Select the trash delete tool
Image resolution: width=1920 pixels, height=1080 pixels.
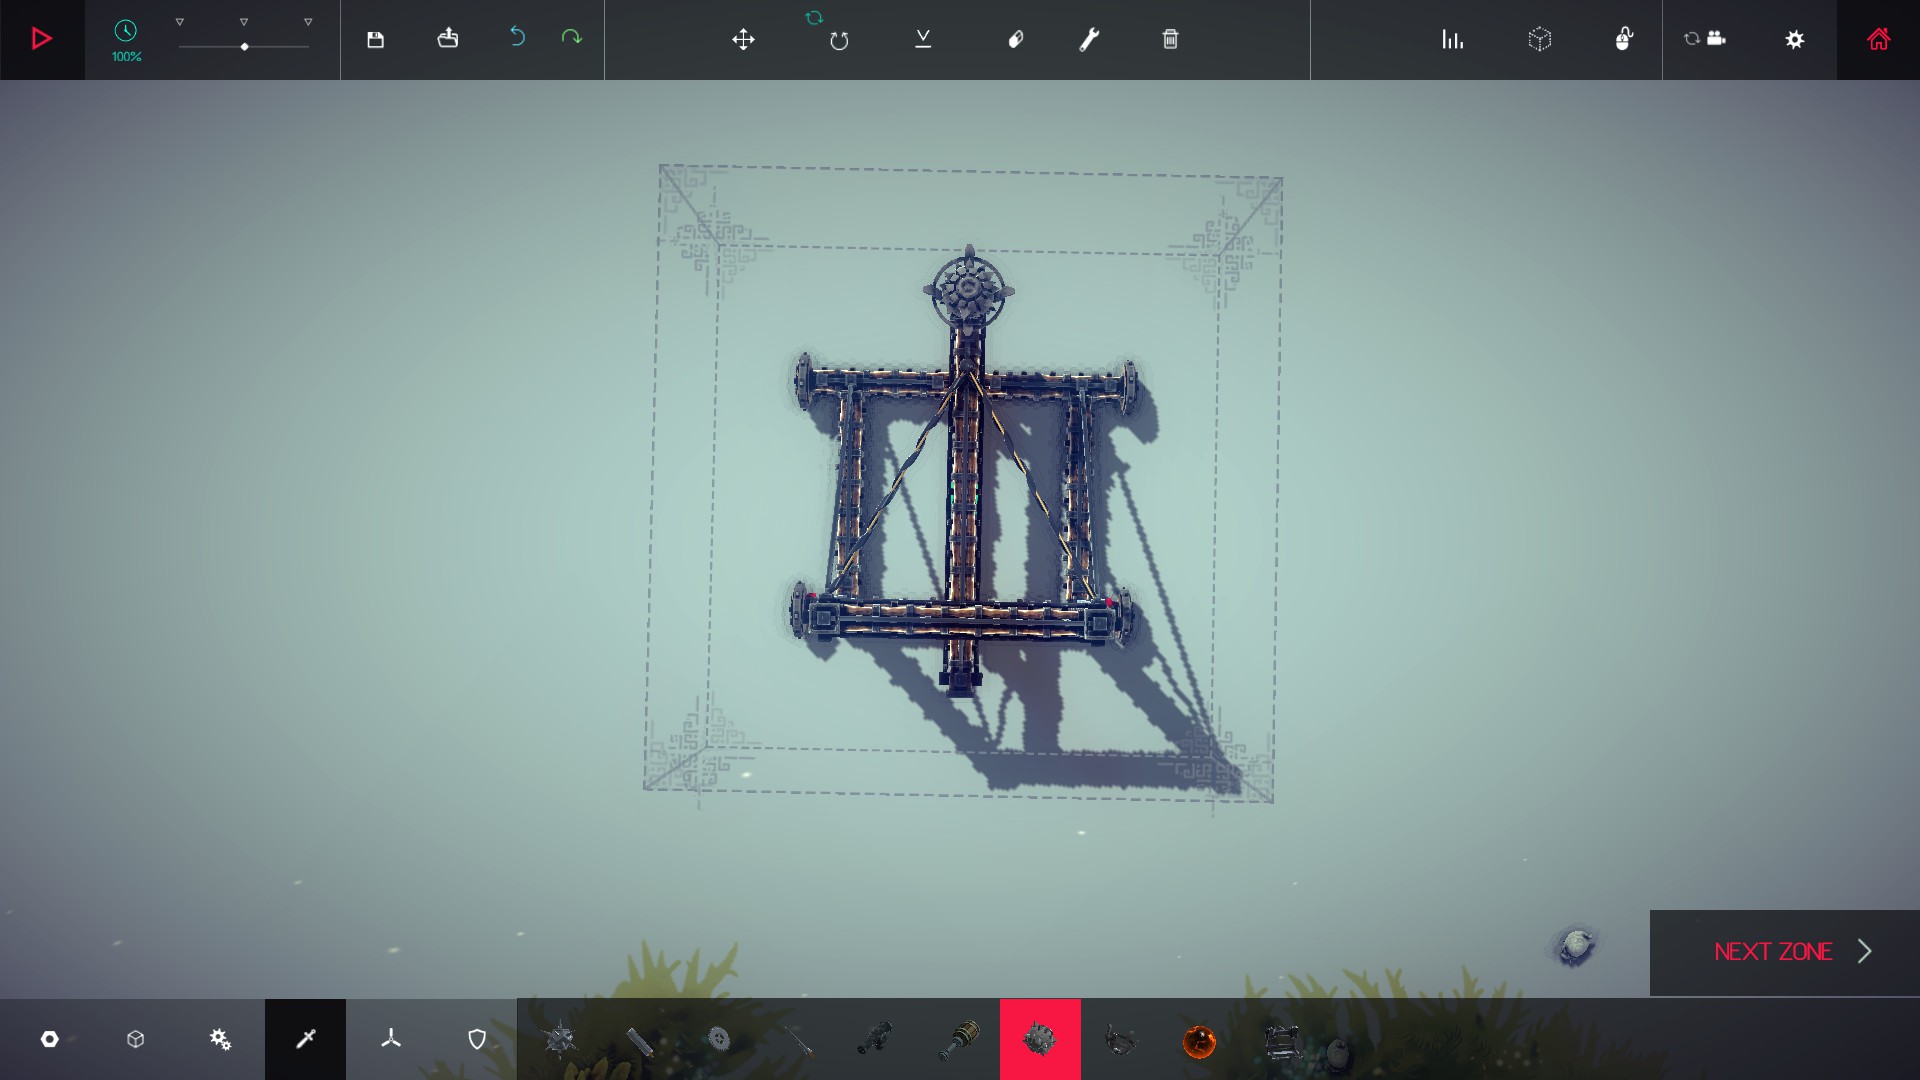[1170, 39]
